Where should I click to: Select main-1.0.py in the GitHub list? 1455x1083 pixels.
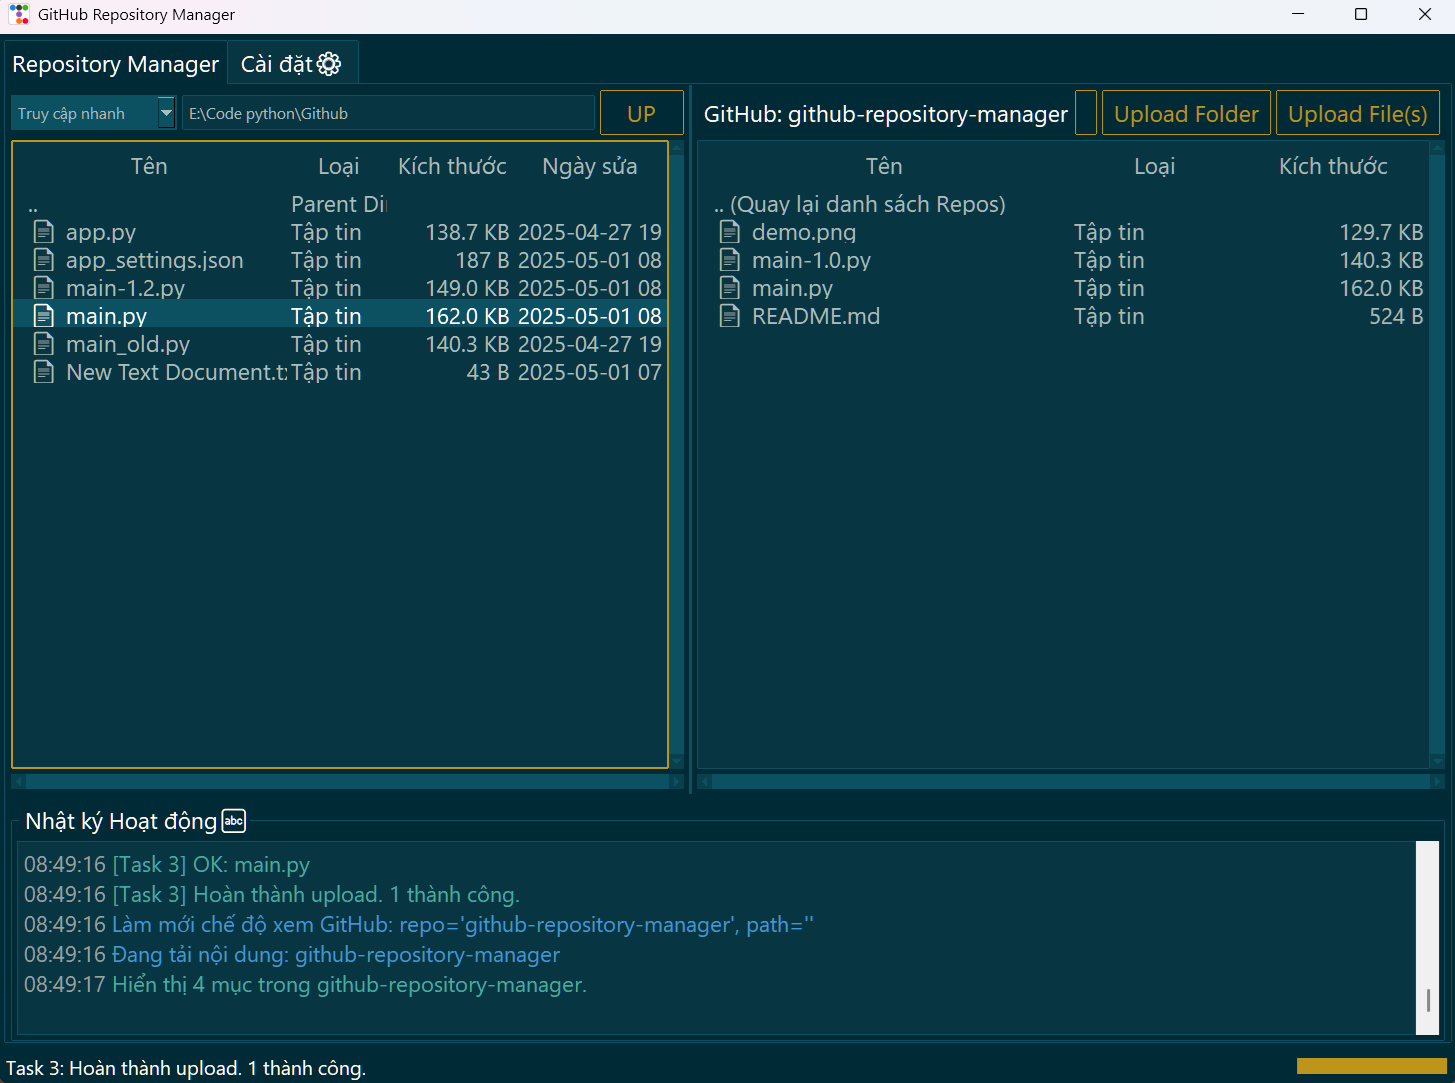1064,260
